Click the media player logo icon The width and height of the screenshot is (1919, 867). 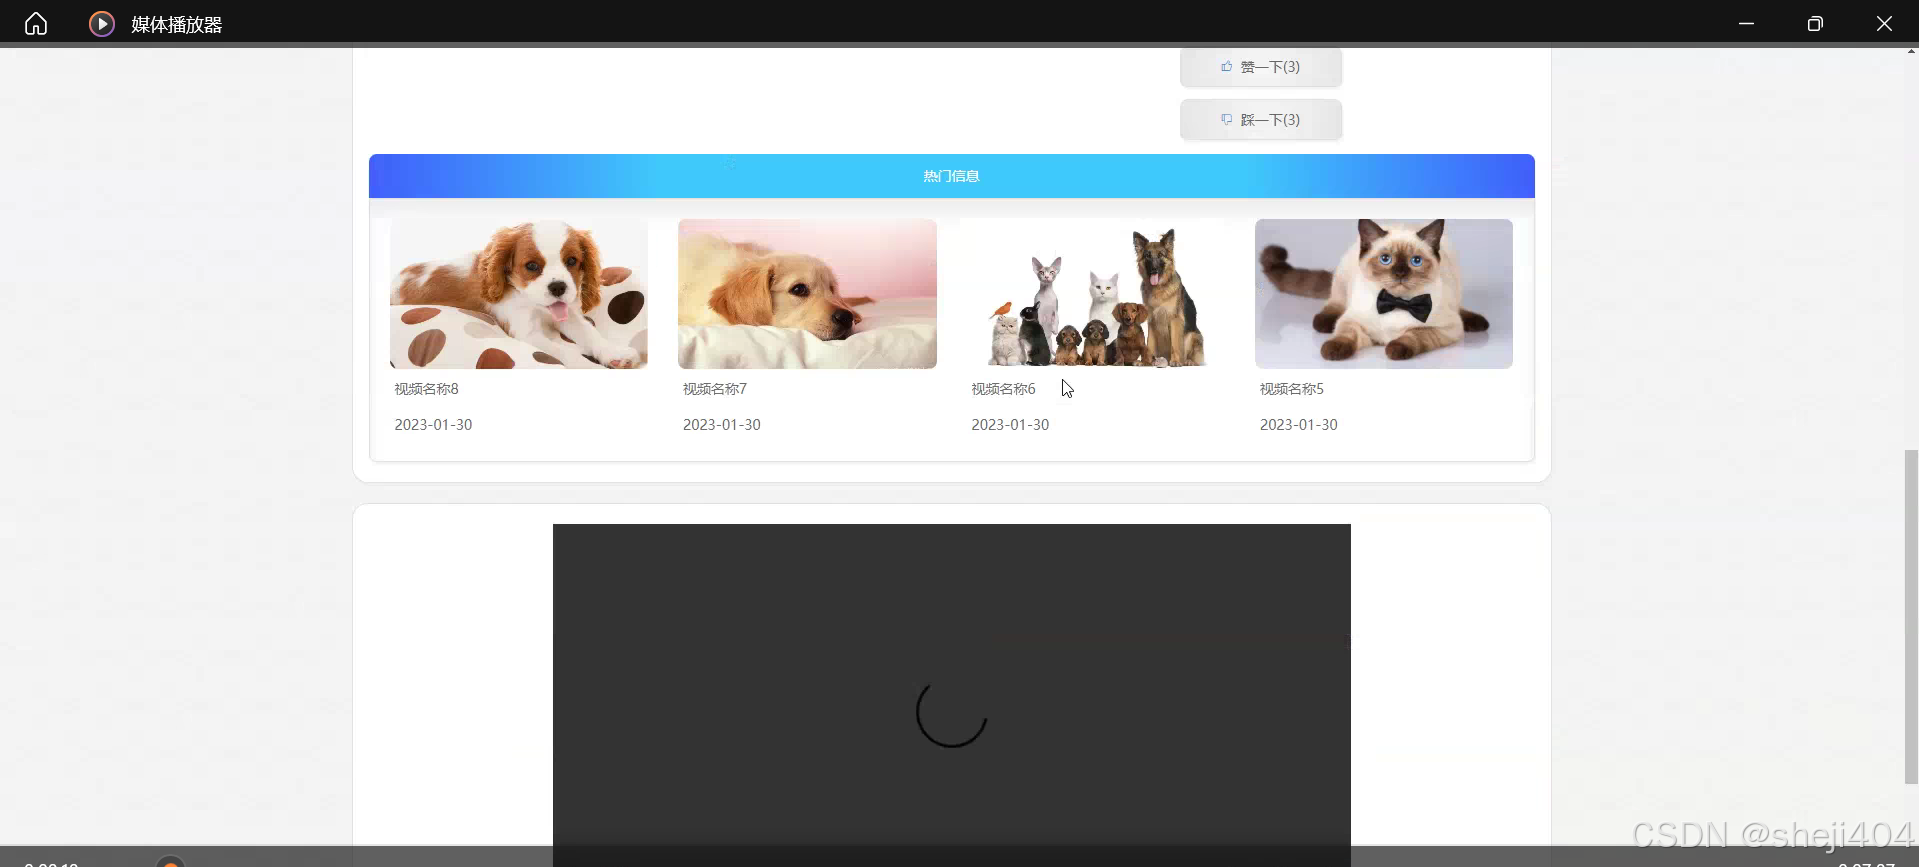pyautogui.click(x=101, y=23)
